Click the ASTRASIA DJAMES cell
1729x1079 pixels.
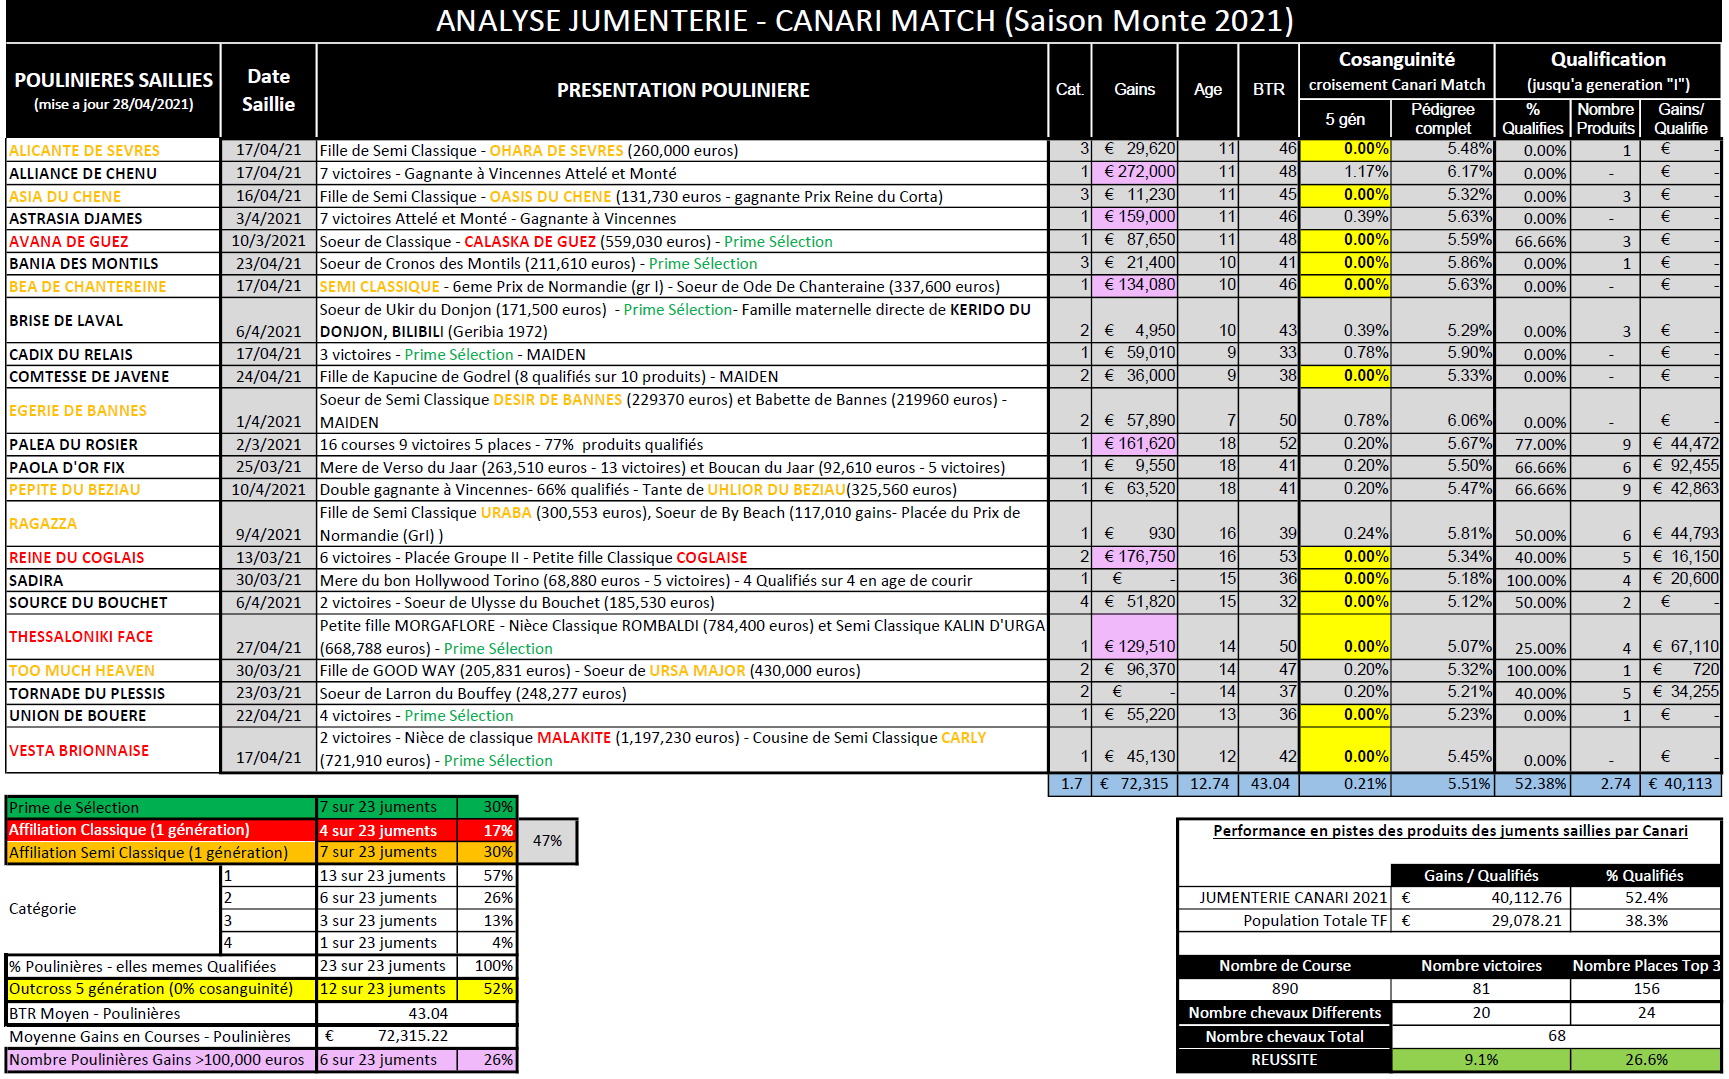click(x=113, y=218)
